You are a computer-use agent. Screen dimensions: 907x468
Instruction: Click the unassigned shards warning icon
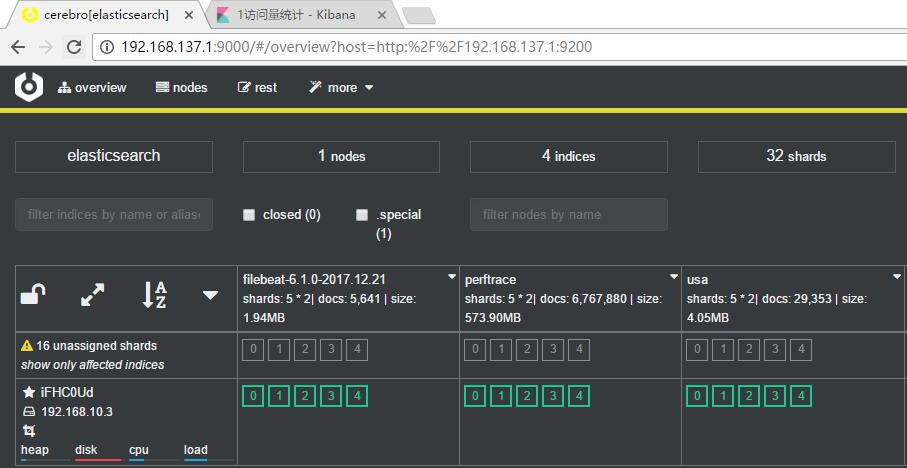coord(27,346)
